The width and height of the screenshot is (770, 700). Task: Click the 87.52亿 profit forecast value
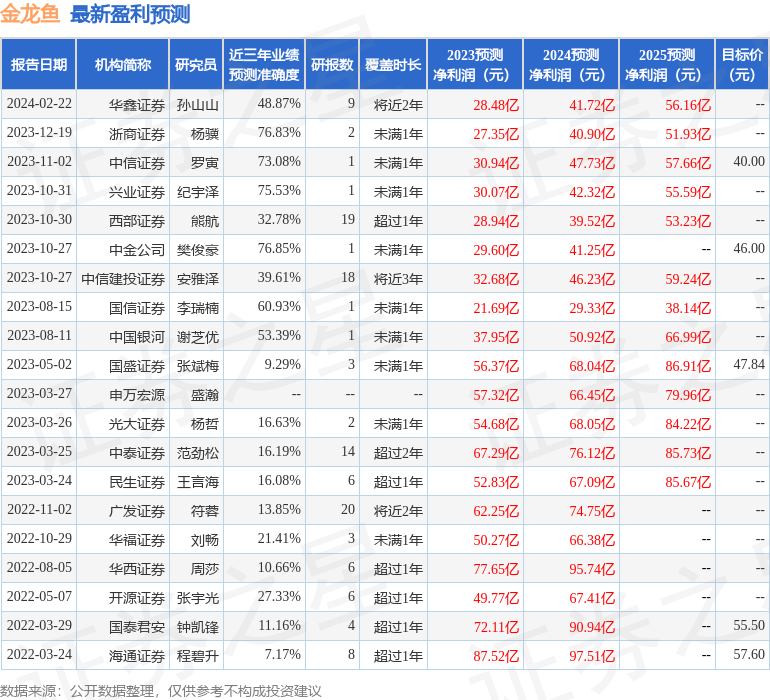pos(496,656)
